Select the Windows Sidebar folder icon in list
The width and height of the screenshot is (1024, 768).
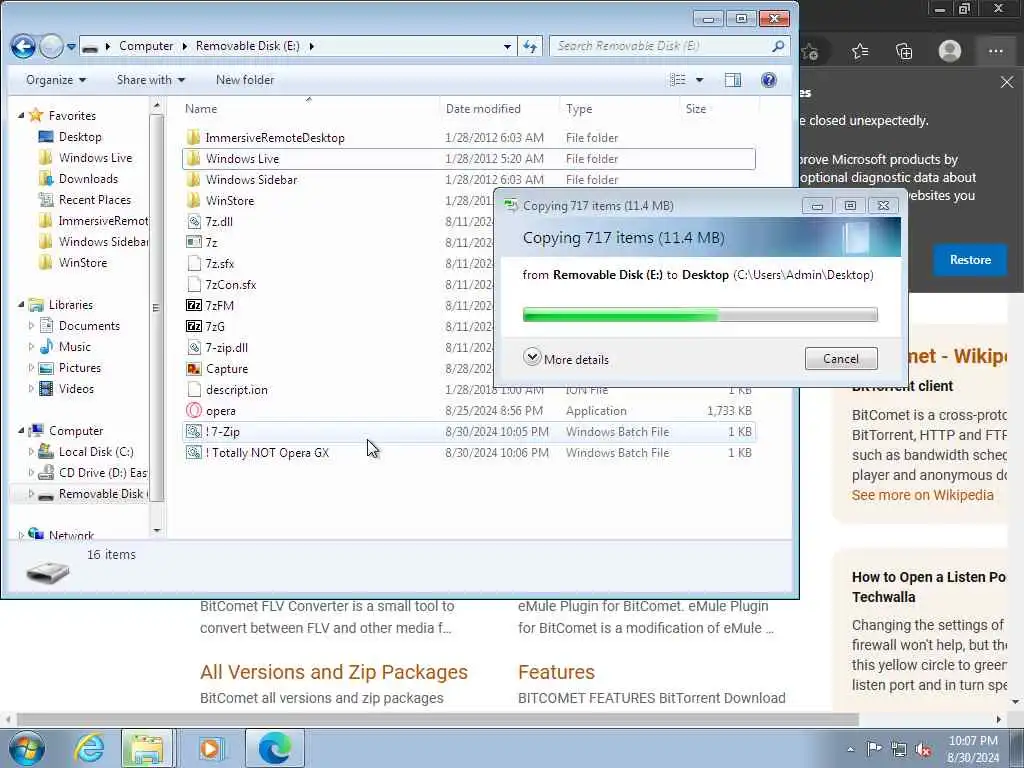pos(193,180)
